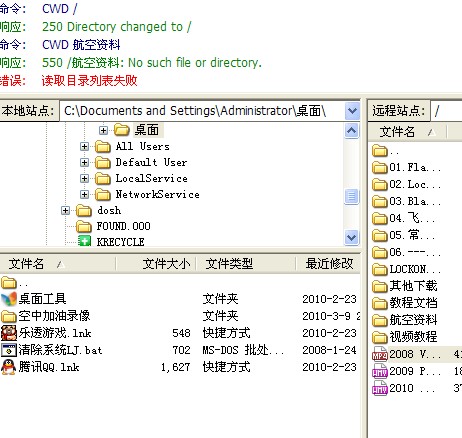Image resolution: width=462 pixels, height=438 pixels.
Task: Click the 2009 P... WMV file icon
Action: pyautogui.click(x=380, y=371)
